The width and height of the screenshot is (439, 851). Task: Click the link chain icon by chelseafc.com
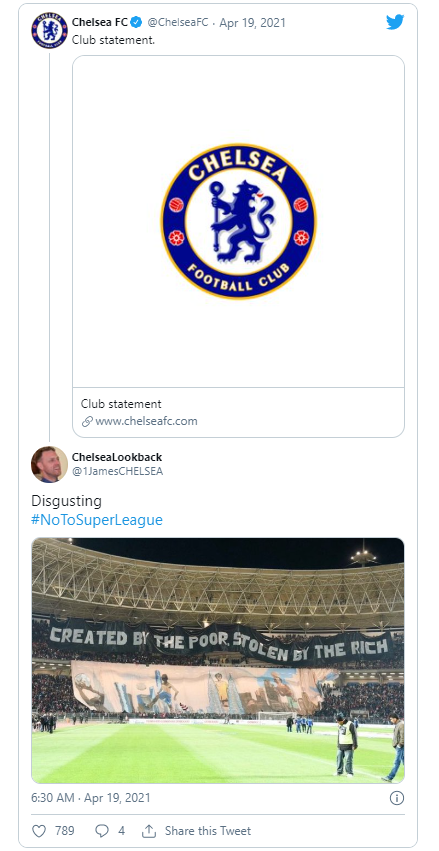87,422
